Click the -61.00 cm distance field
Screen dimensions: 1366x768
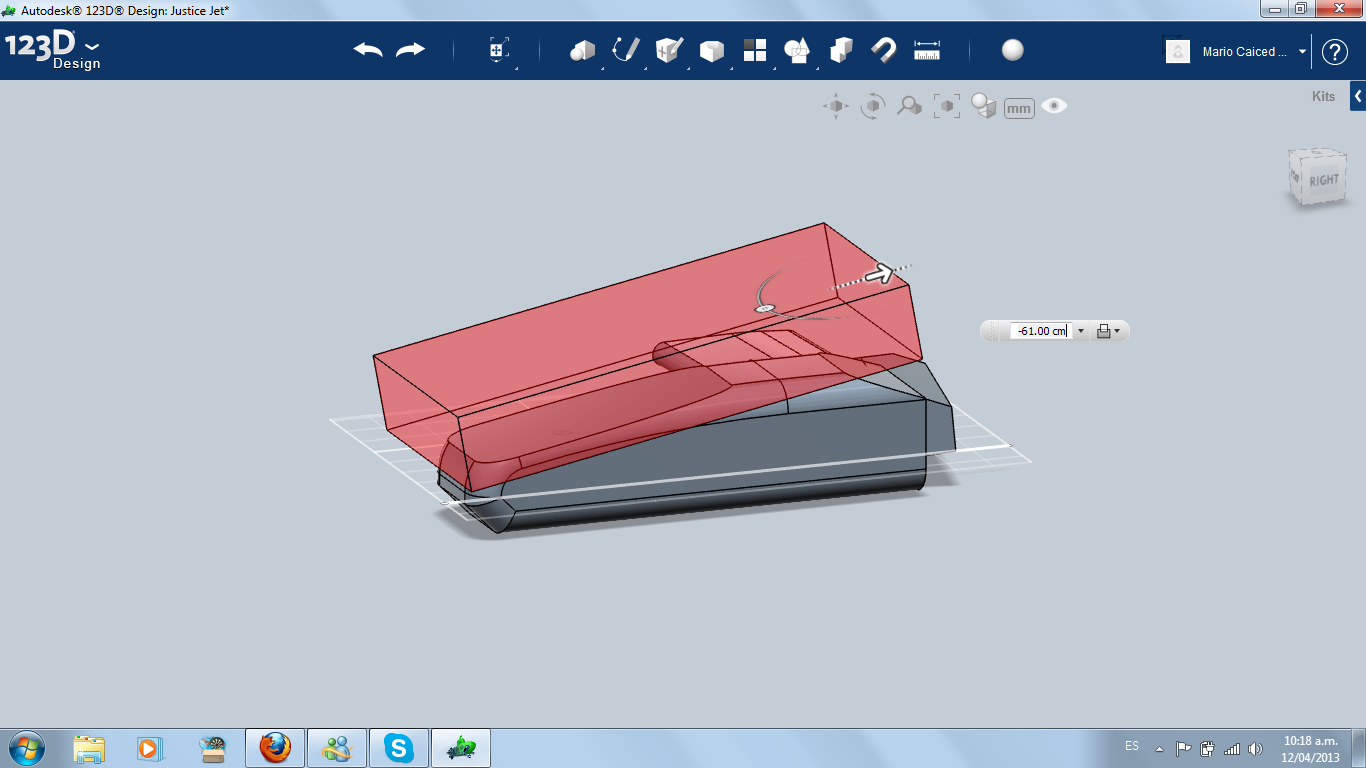click(1040, 331)
